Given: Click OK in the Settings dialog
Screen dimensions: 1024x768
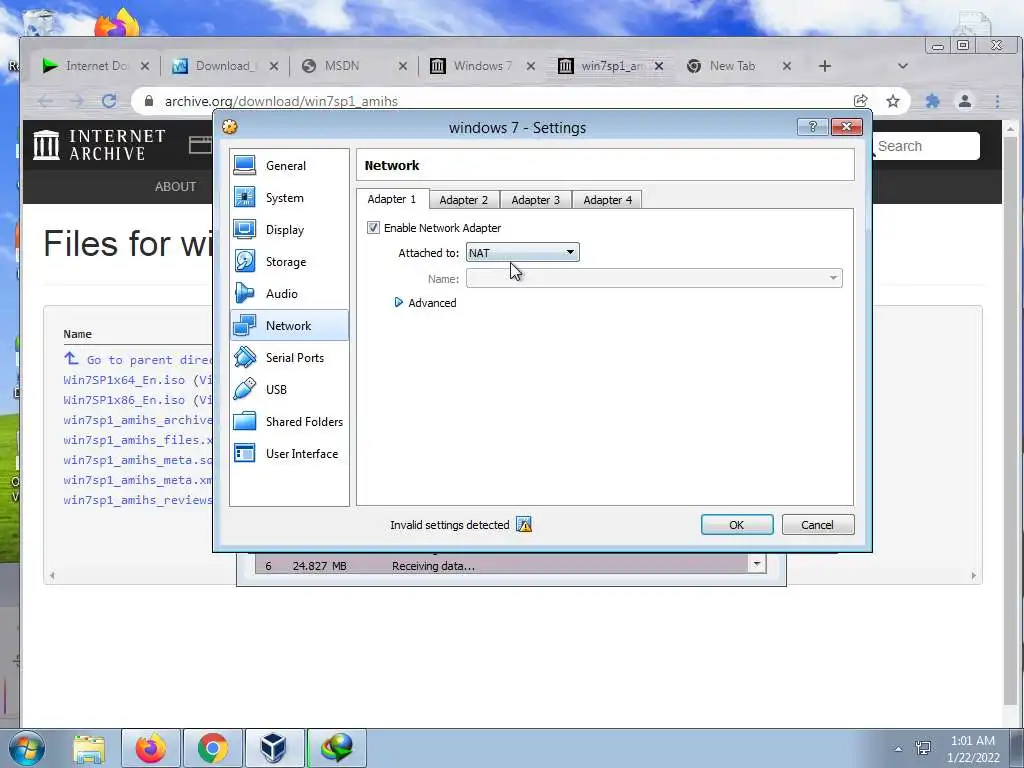Looking at the screenshot, I should pos(737,525).
